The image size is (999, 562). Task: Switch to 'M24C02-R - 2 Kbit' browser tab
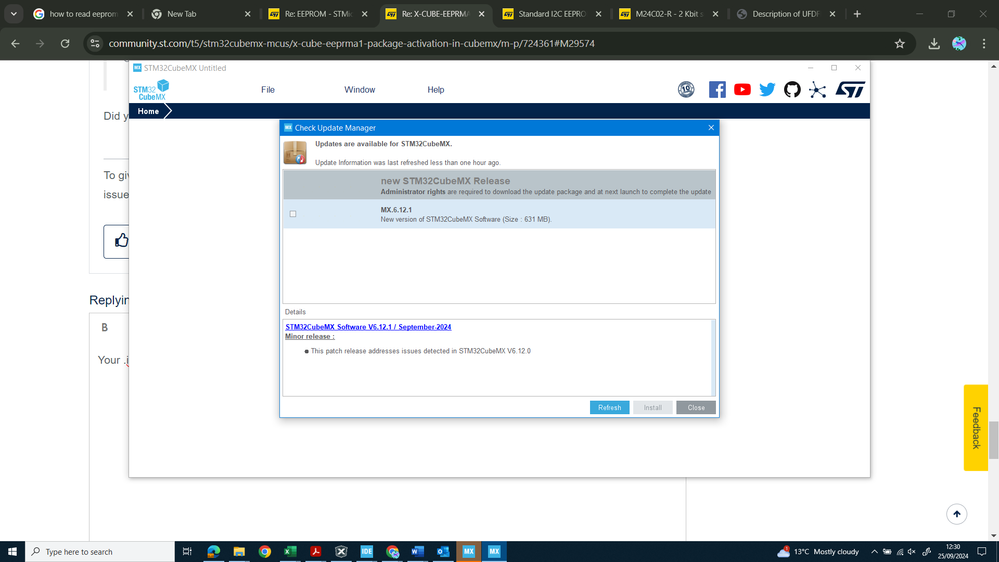click(669, 14)
